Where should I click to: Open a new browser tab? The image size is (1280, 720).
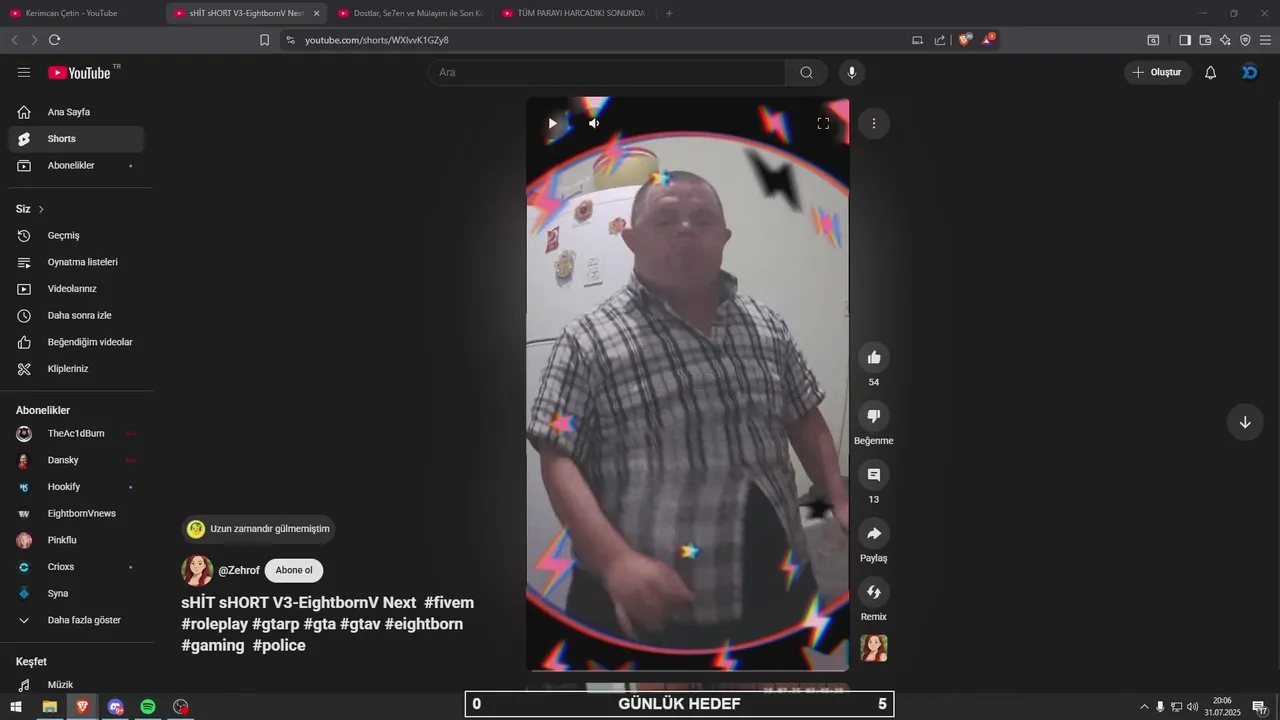tap(669, 13)
